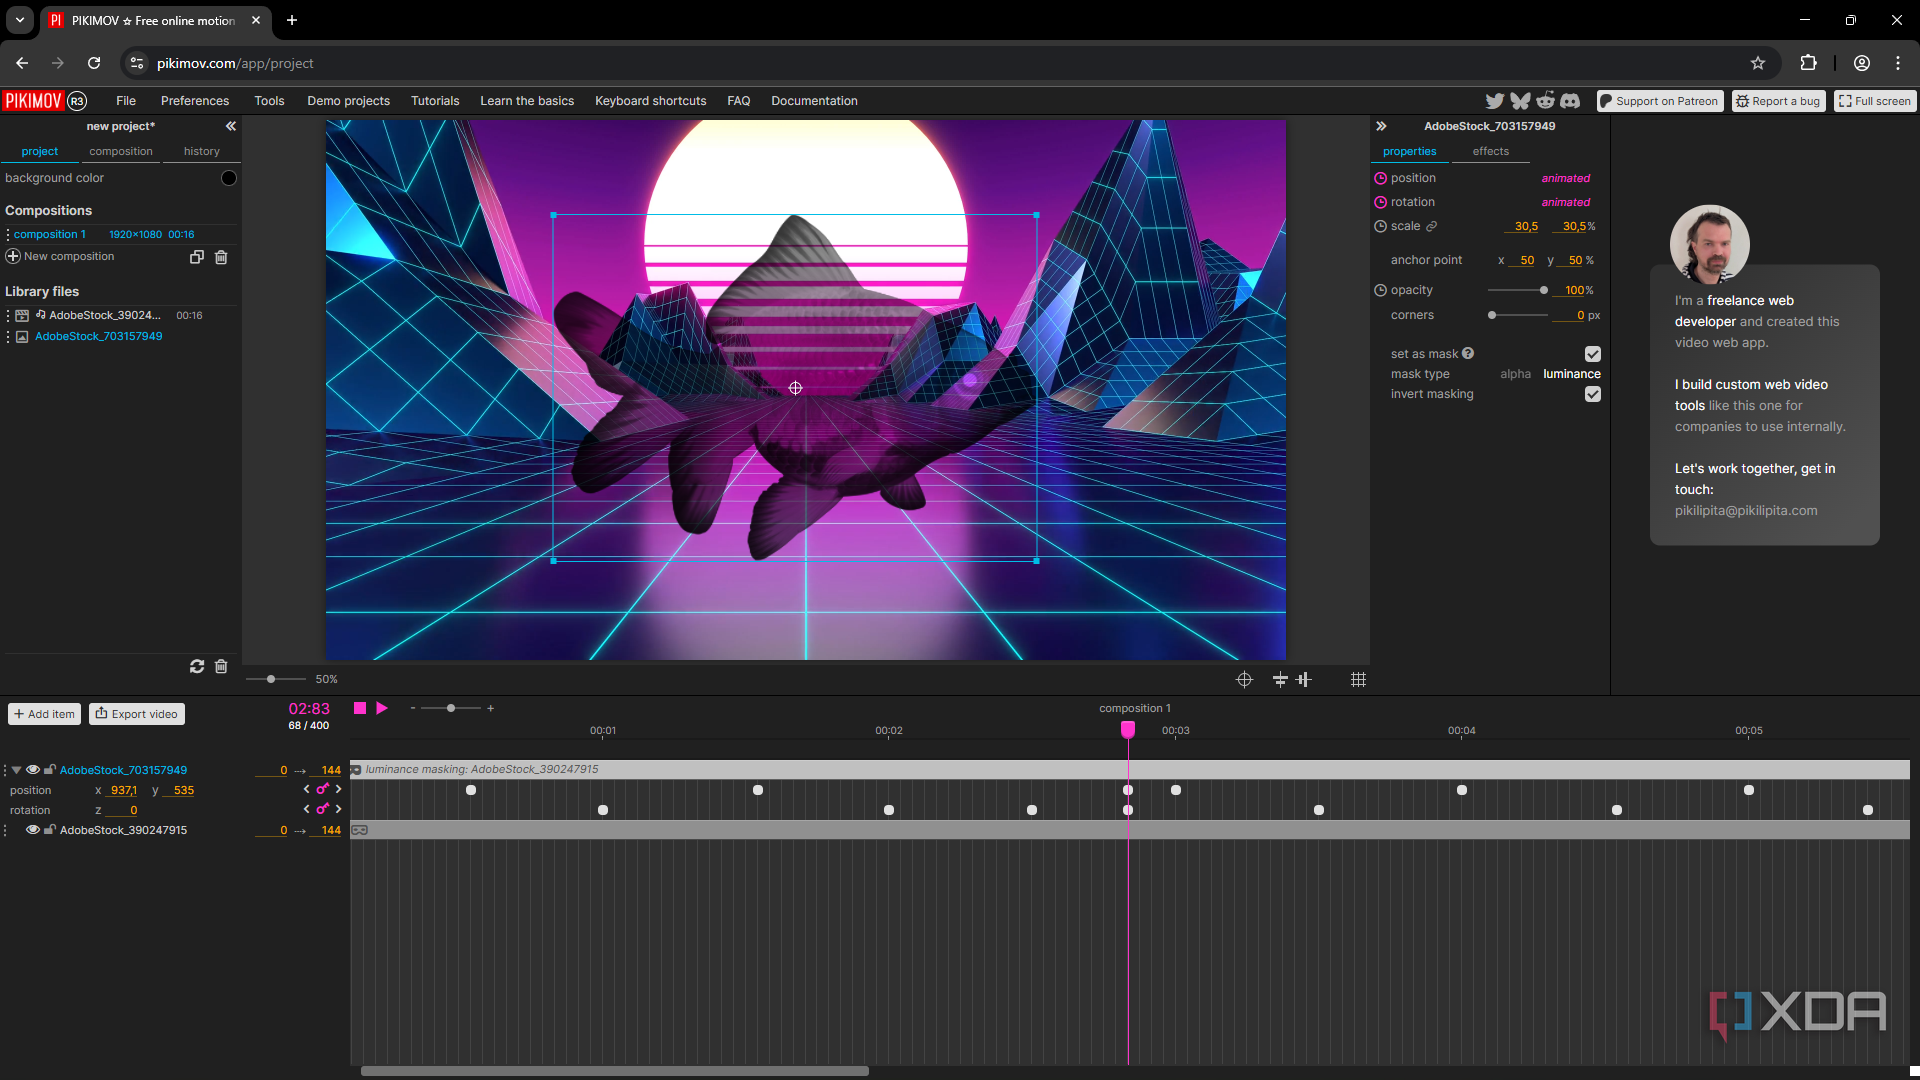This screenshot has height=1080, width=1920.
Task: Uncheck the invert masking checkbox
Action: click(1593, 394)
